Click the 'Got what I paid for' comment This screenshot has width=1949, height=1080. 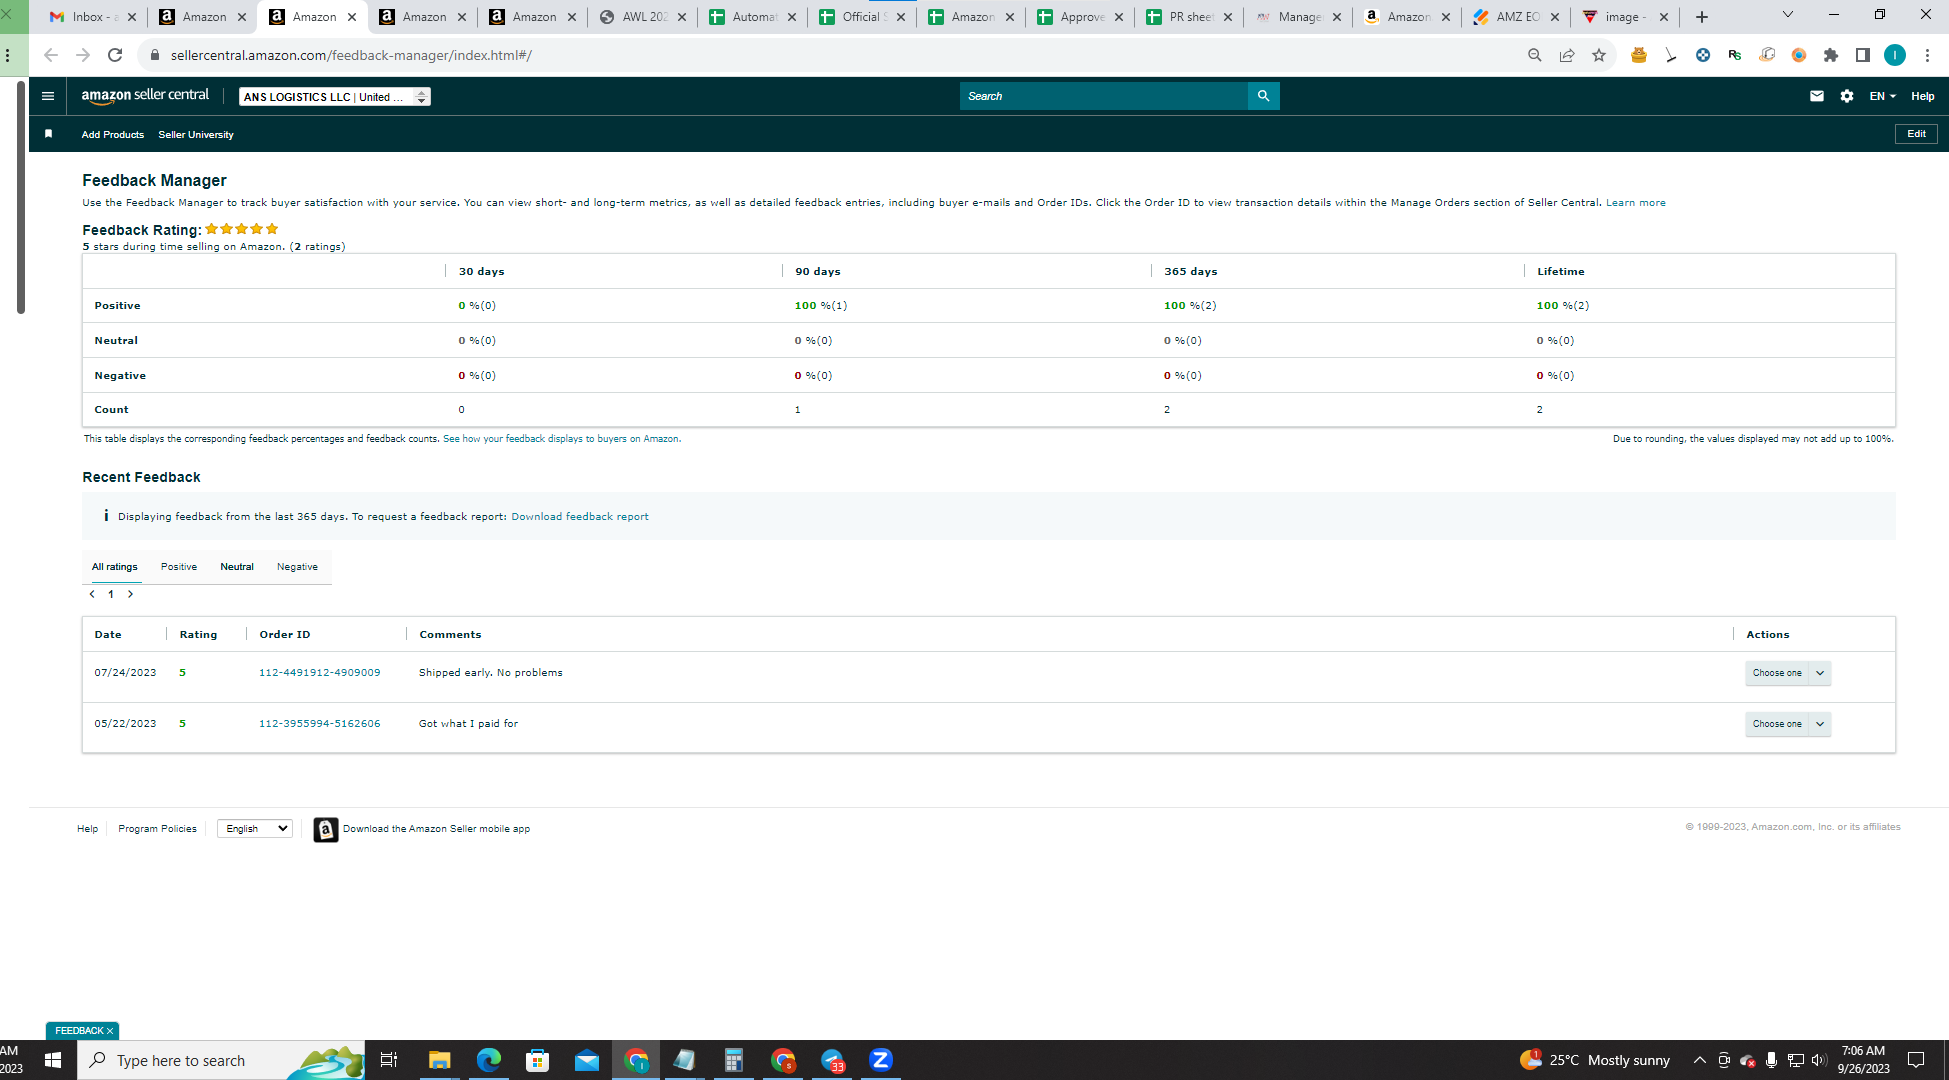pyautogui.click(x=469, y=724)
